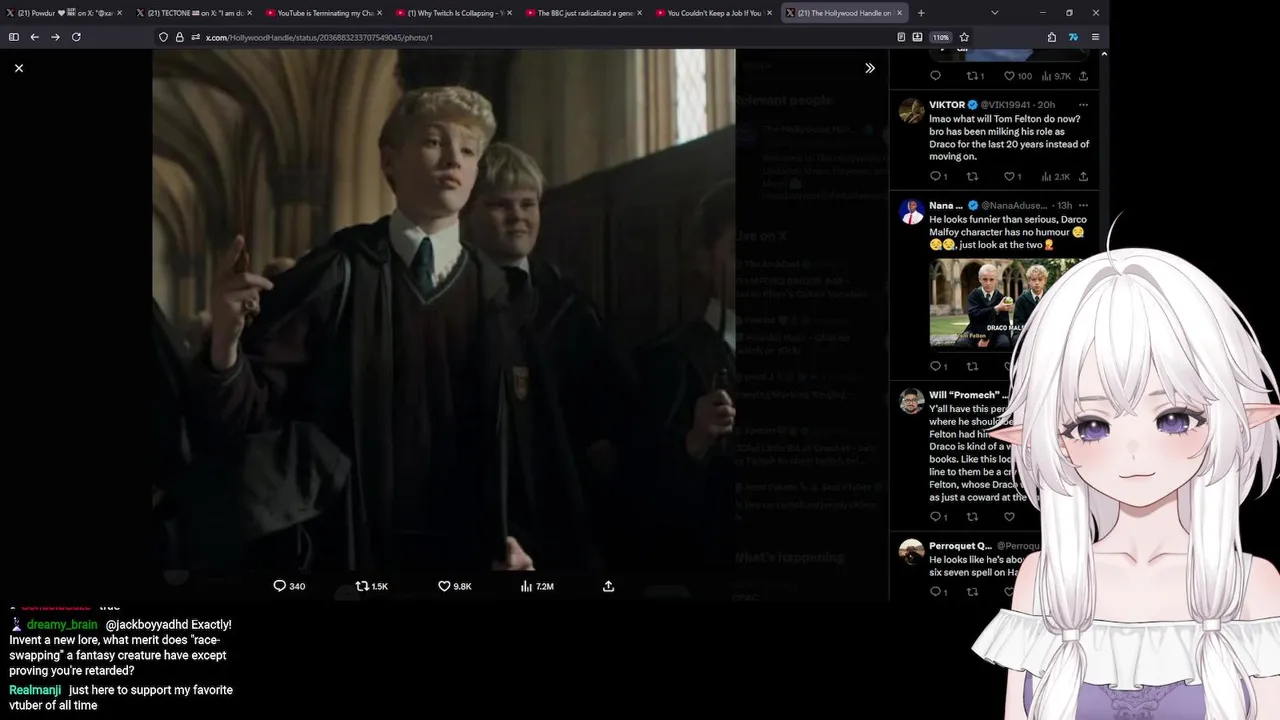Image resolution: width=1280 pixels, height=720 pixels.
Task: Go forward one page in browser
Action: 55,37
